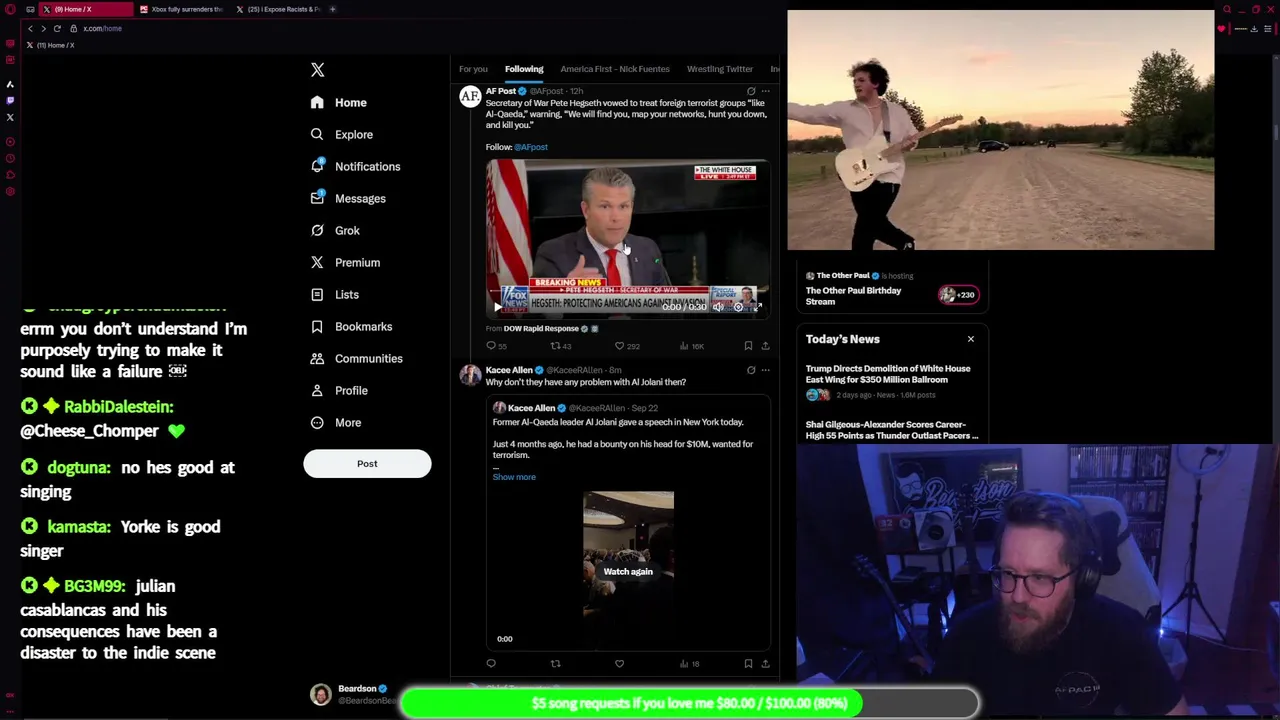Click the green song requests progress bar
Viewport: 1280px width, 720px height.
pyautogui.click(x=689, y=703)
